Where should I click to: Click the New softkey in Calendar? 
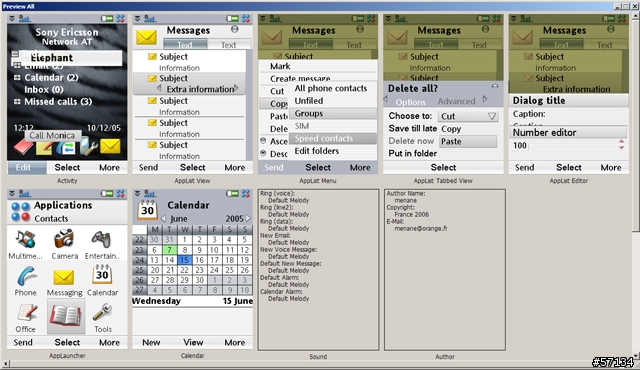(x=151, y=343)
